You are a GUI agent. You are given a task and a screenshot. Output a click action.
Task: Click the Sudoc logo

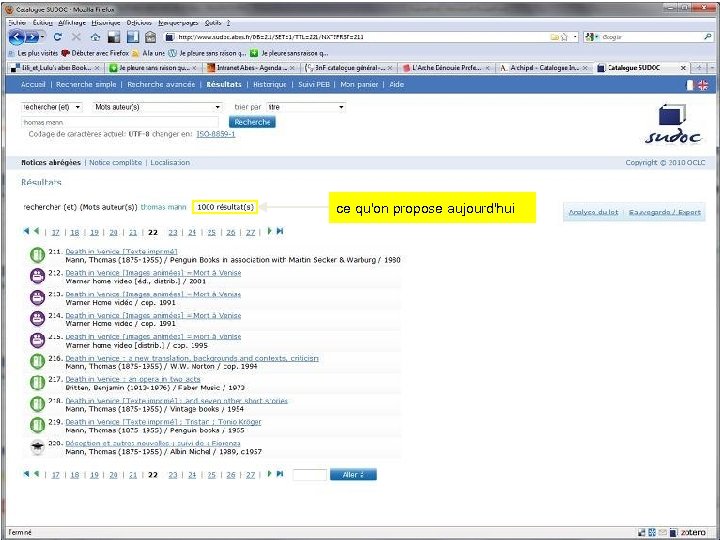click(673, 124)
